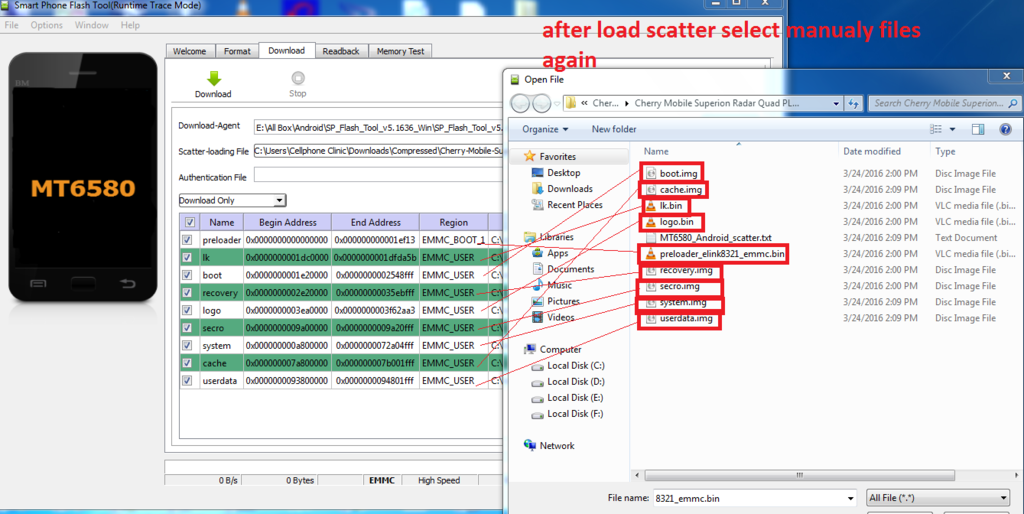1024x514 pixels.
Task: Click the Network icon in navigation pane
Action: click(530, 446)
